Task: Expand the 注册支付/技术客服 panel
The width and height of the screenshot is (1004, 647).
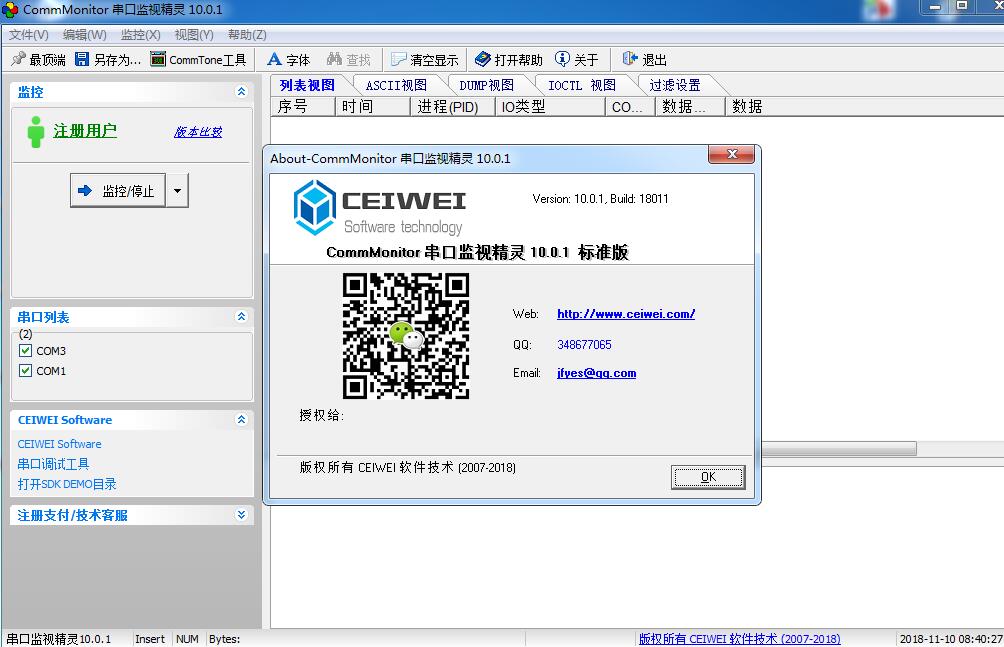Action: point(241,515)
